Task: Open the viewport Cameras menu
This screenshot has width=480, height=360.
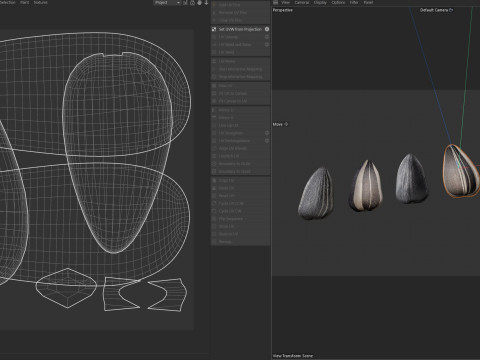Action: (x=302, y=2)
